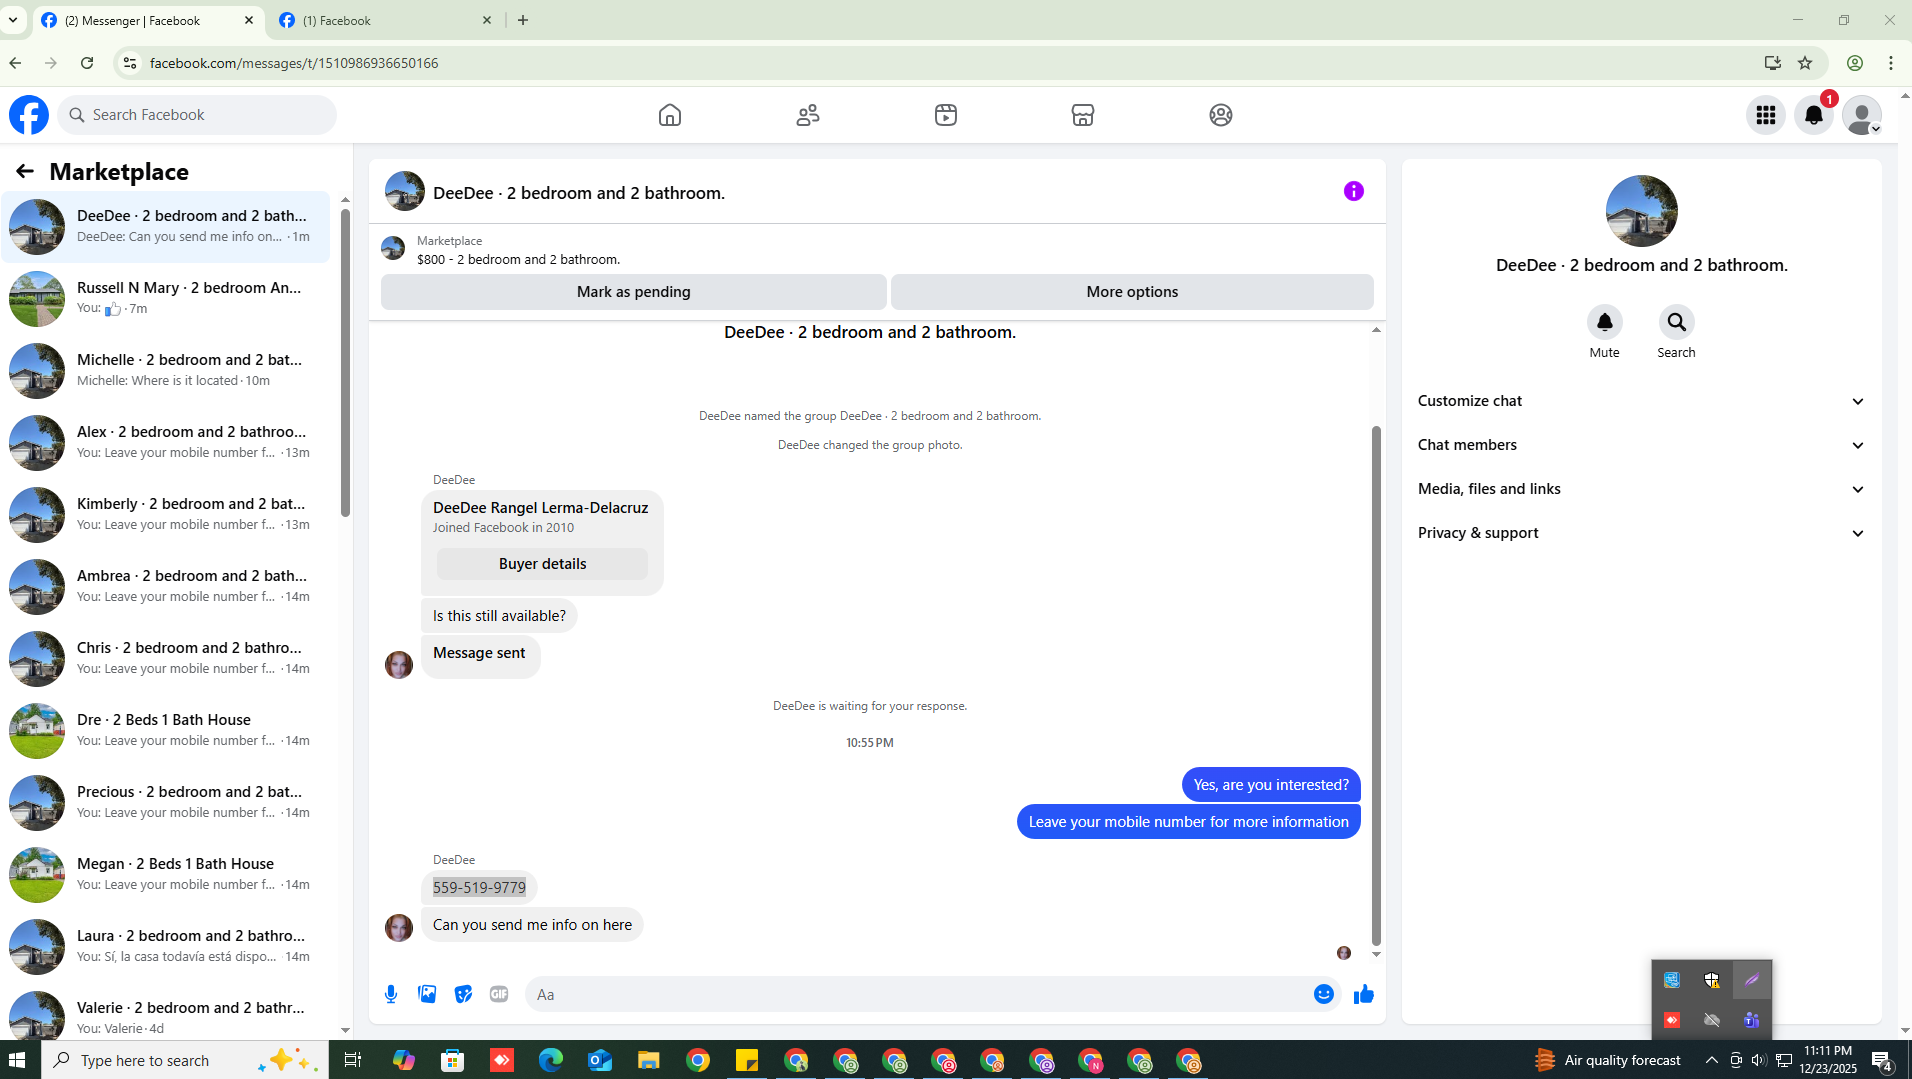Open Chris conversation

pos(166,659)
